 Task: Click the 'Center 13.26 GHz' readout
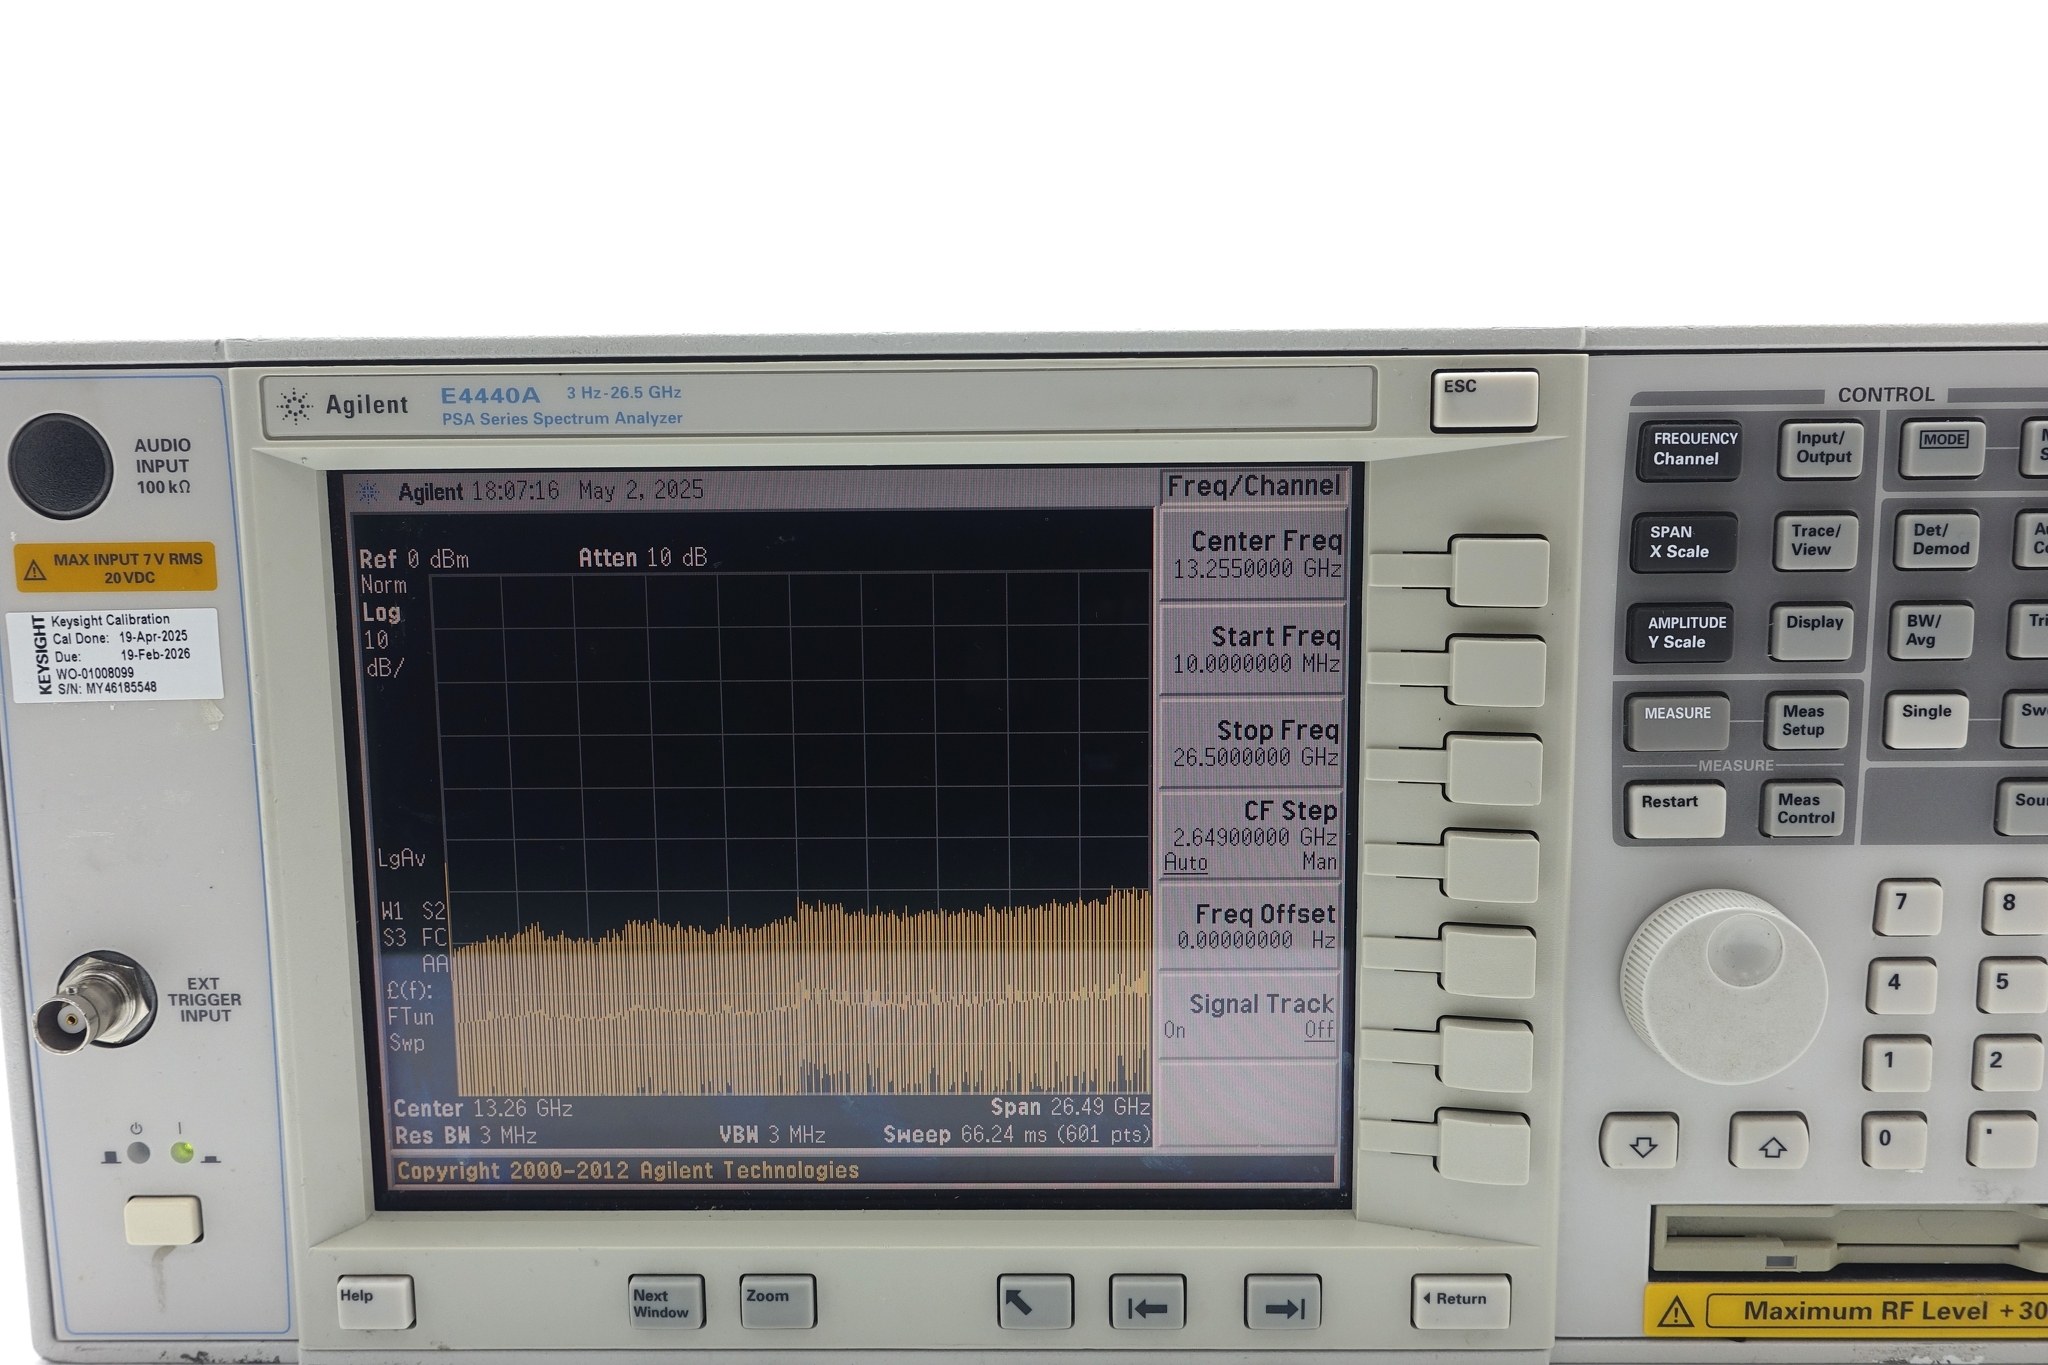point(483,1109)
